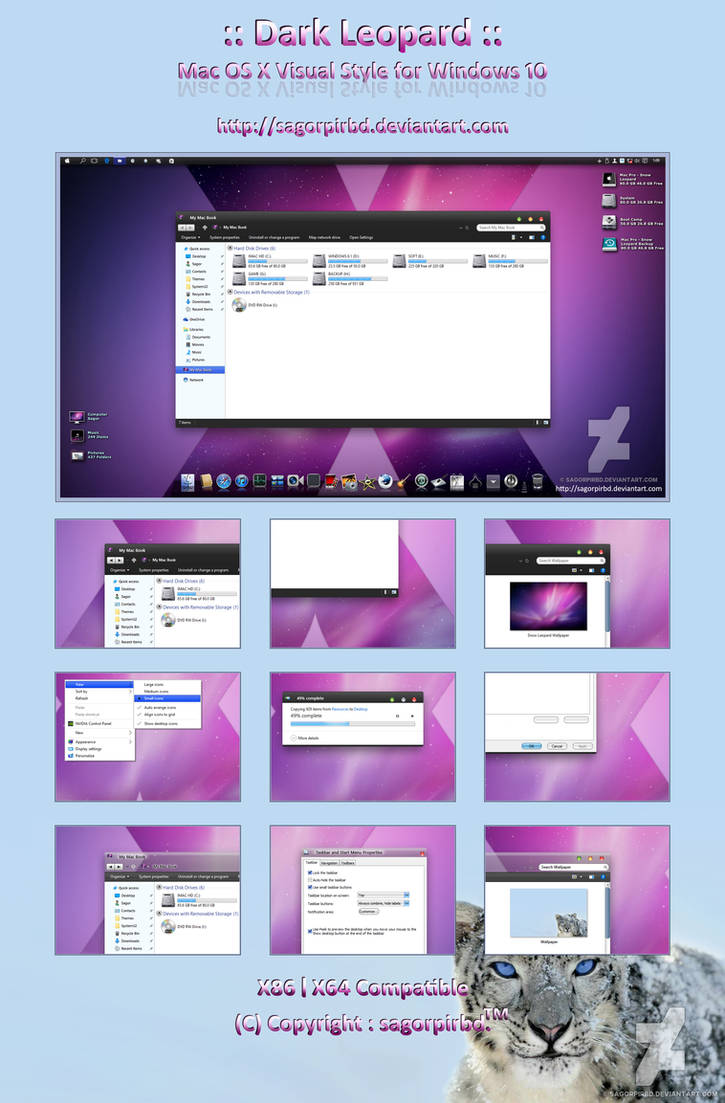Click Cancel in the dialog buttons preview
The image size is (725, 1103).
click(x=557, y=746)
